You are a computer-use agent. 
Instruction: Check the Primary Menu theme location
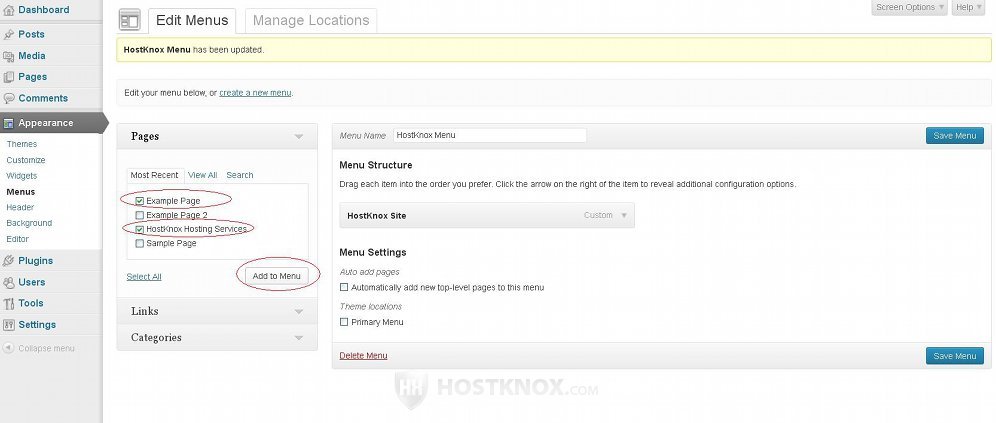(x=344, y=322)
